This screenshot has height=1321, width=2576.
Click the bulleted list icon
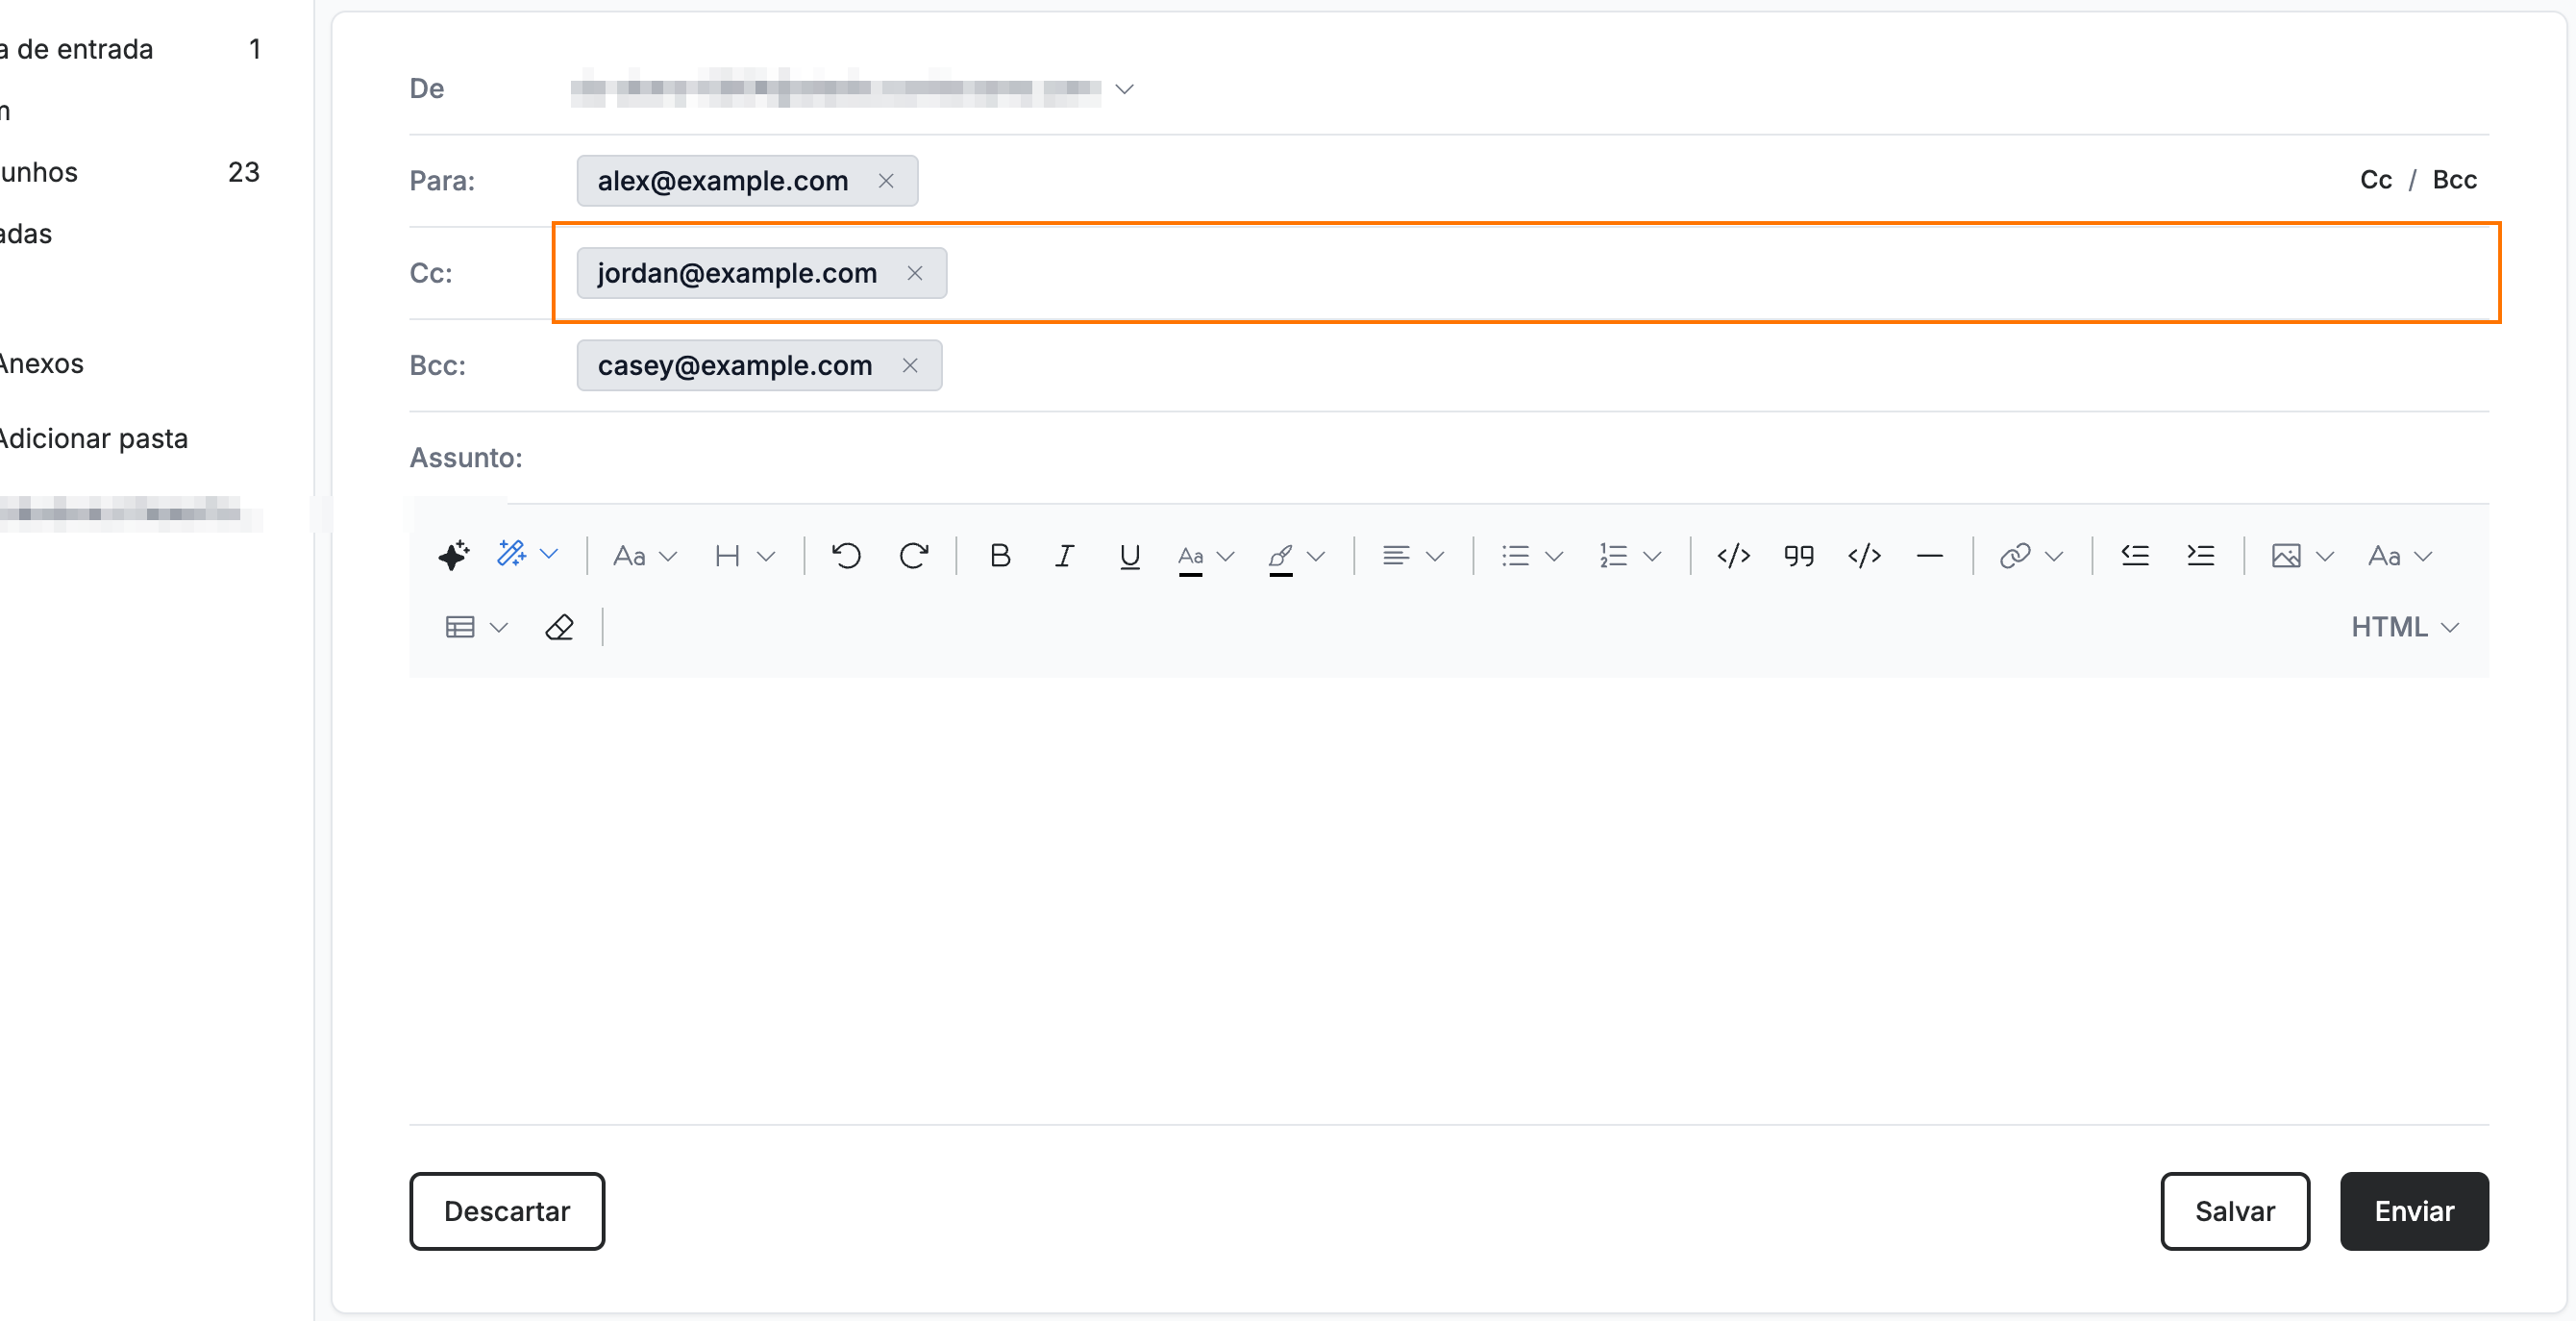pos(1515,556)
